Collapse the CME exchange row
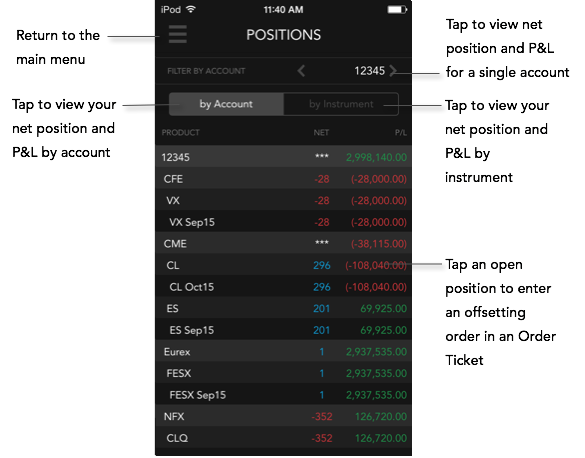Screen dimensions: 585x458 pos(284,244)
